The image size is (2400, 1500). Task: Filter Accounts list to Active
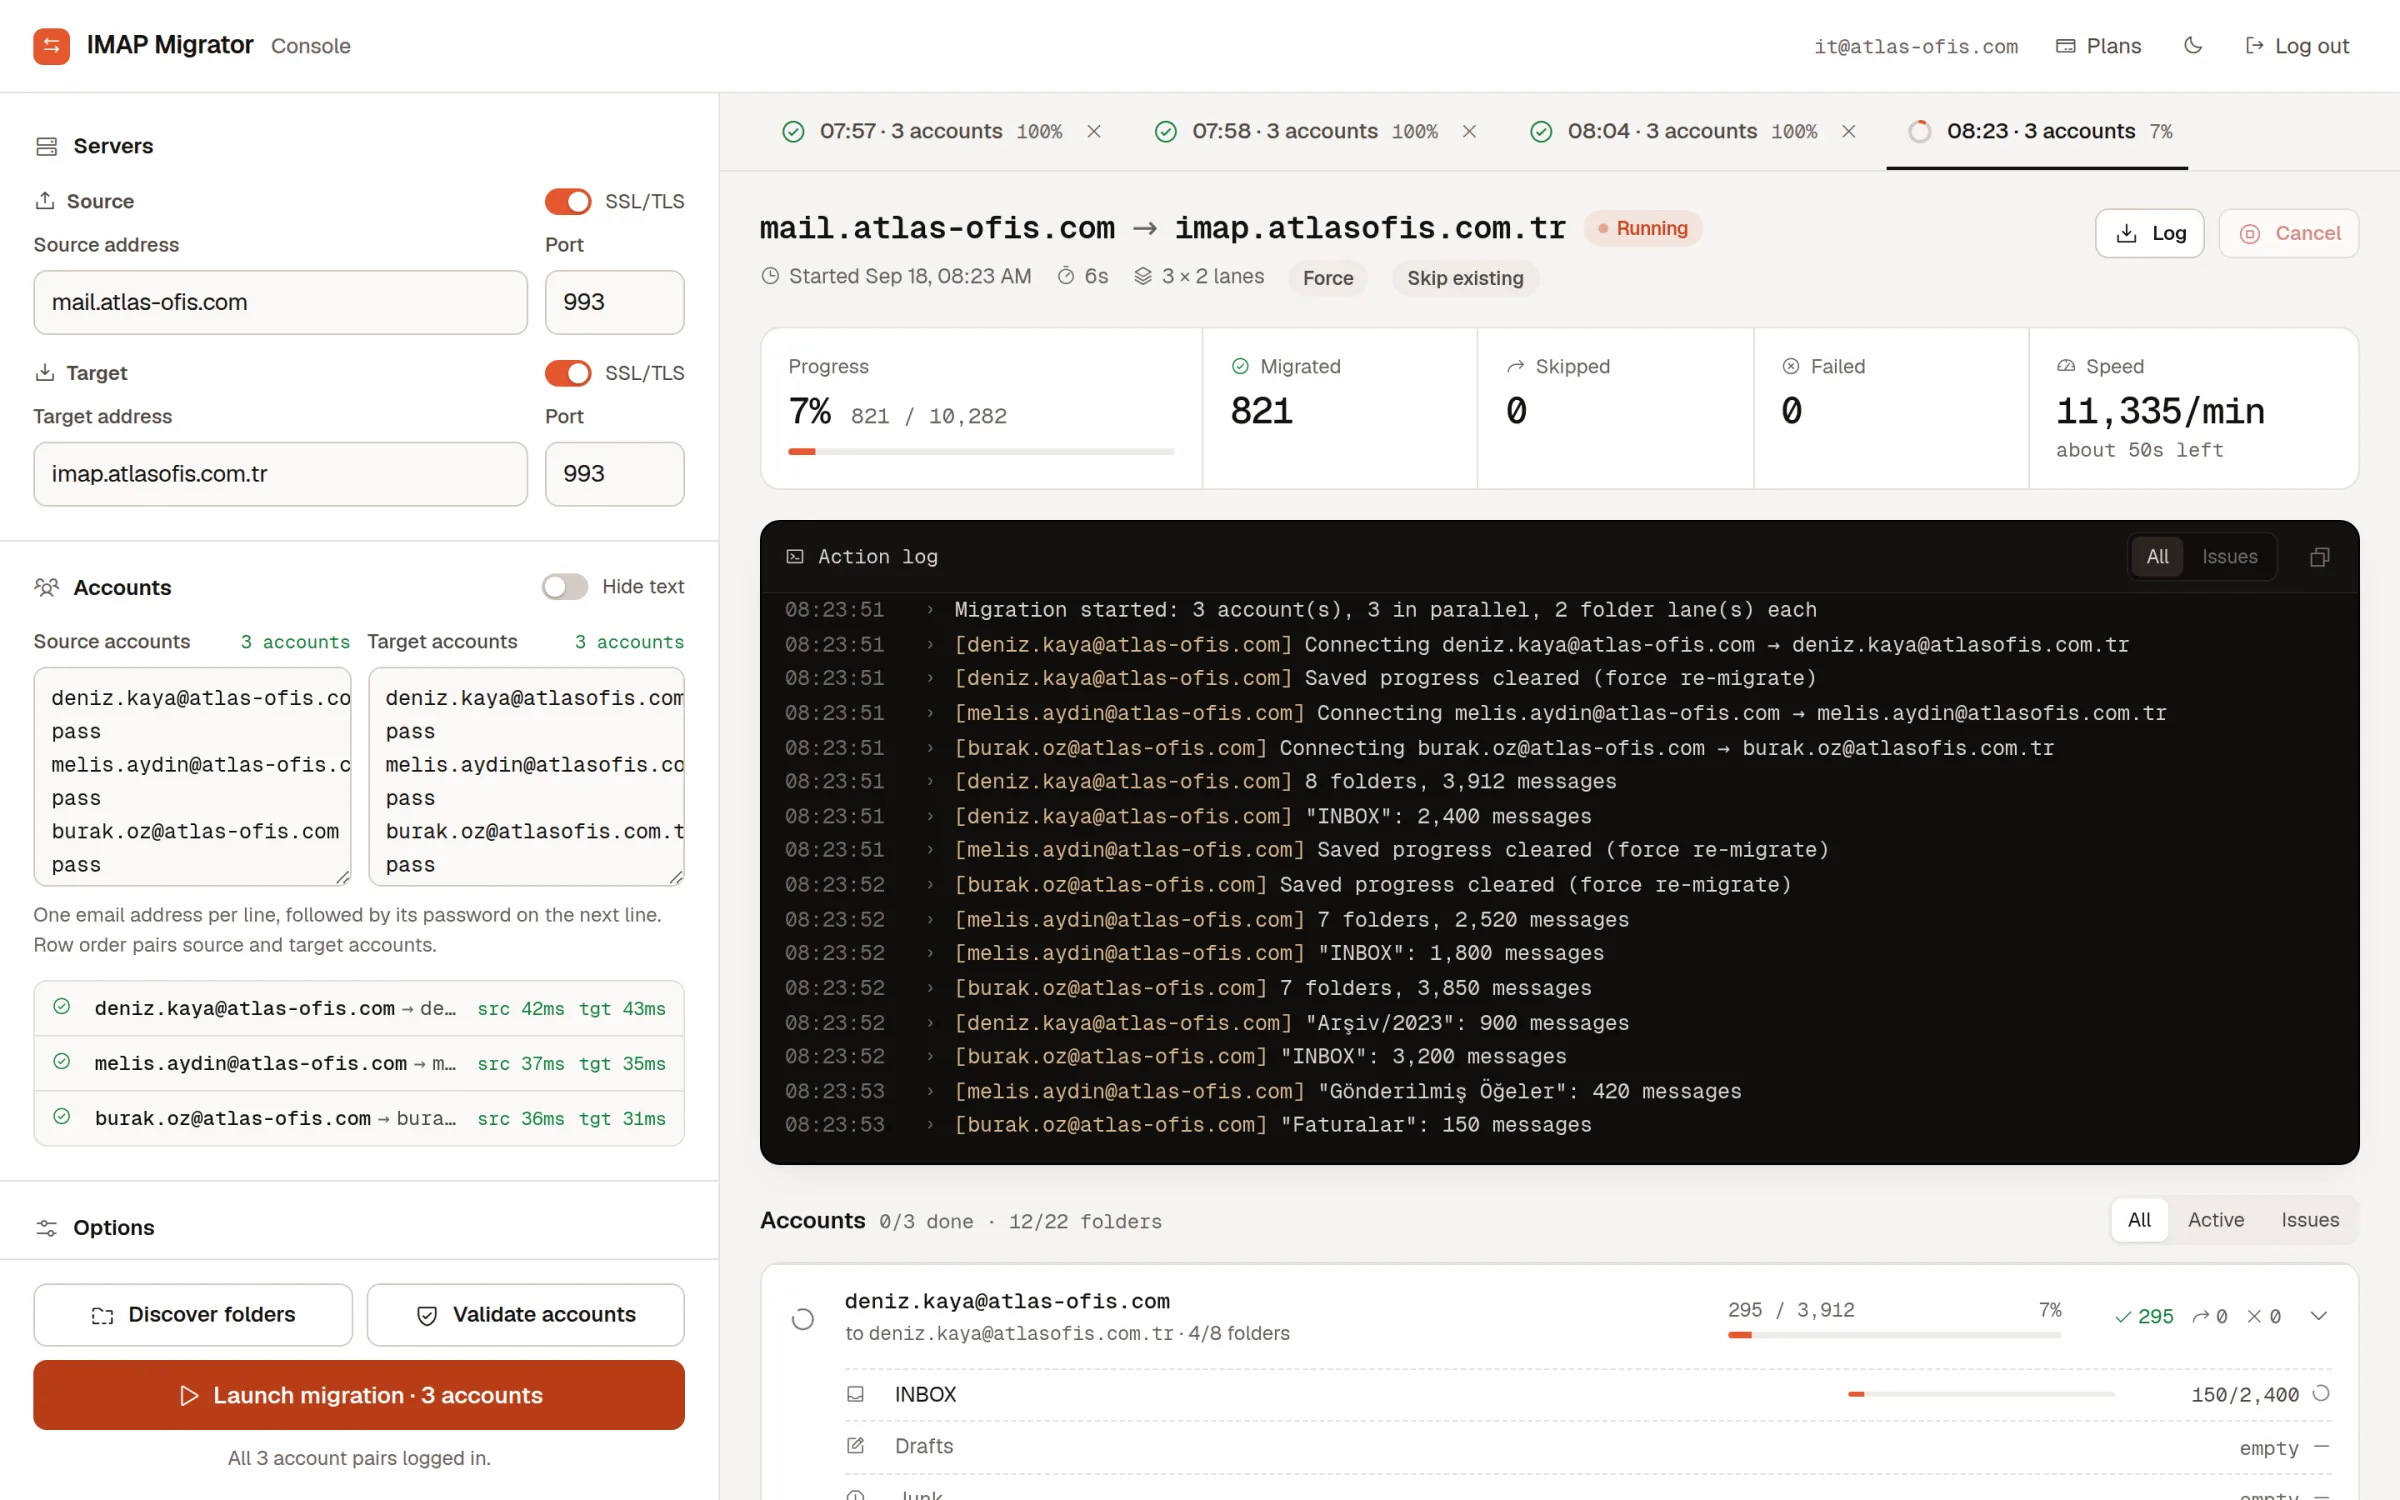(x=2215, y=1220)
